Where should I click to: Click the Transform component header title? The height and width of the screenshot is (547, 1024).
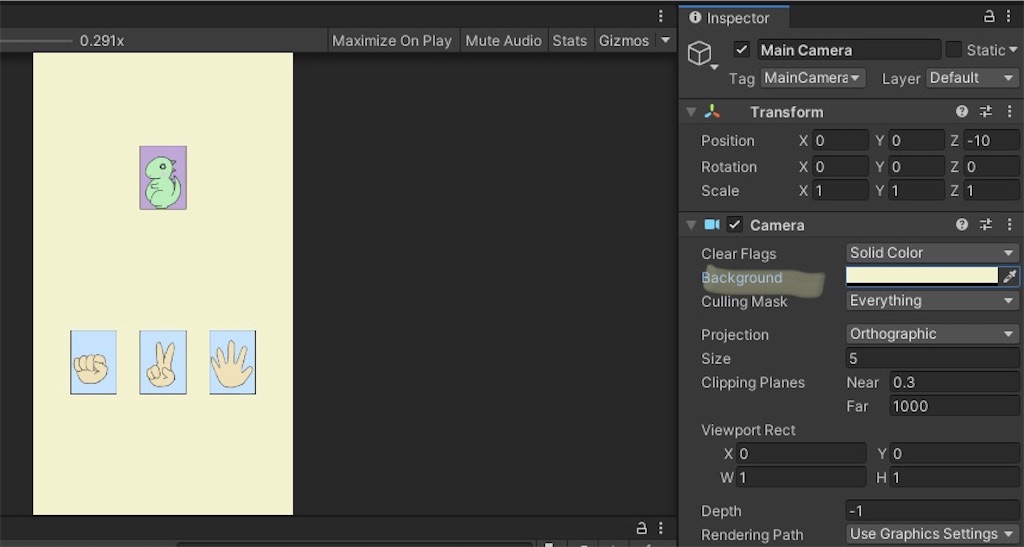pos(786,112)
